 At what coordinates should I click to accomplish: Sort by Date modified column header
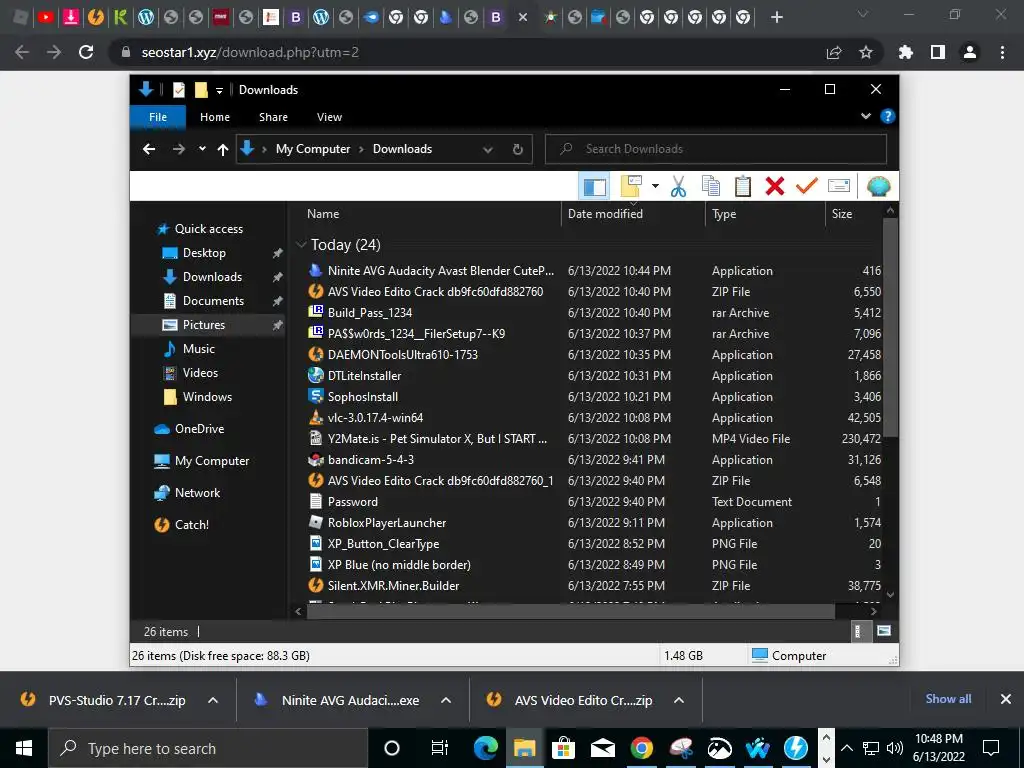(x=605, y=214)
